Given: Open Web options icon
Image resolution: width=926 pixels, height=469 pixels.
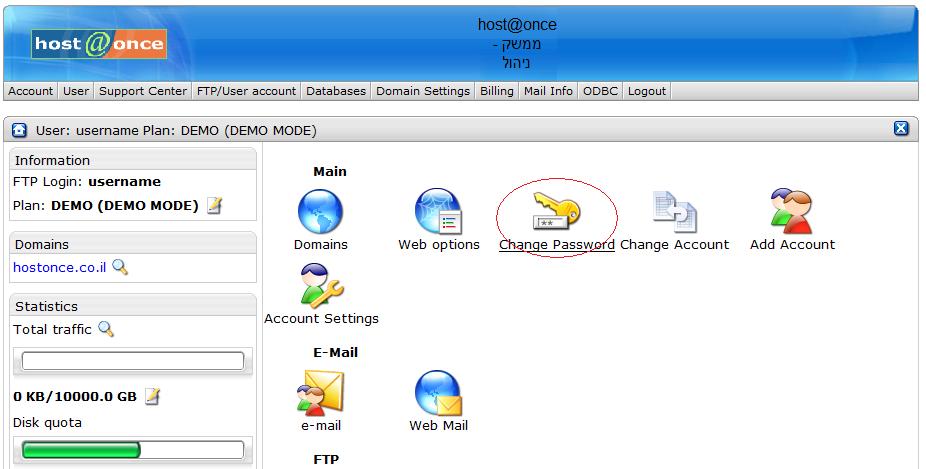Looking at the screenshot, I should (438, 212).
